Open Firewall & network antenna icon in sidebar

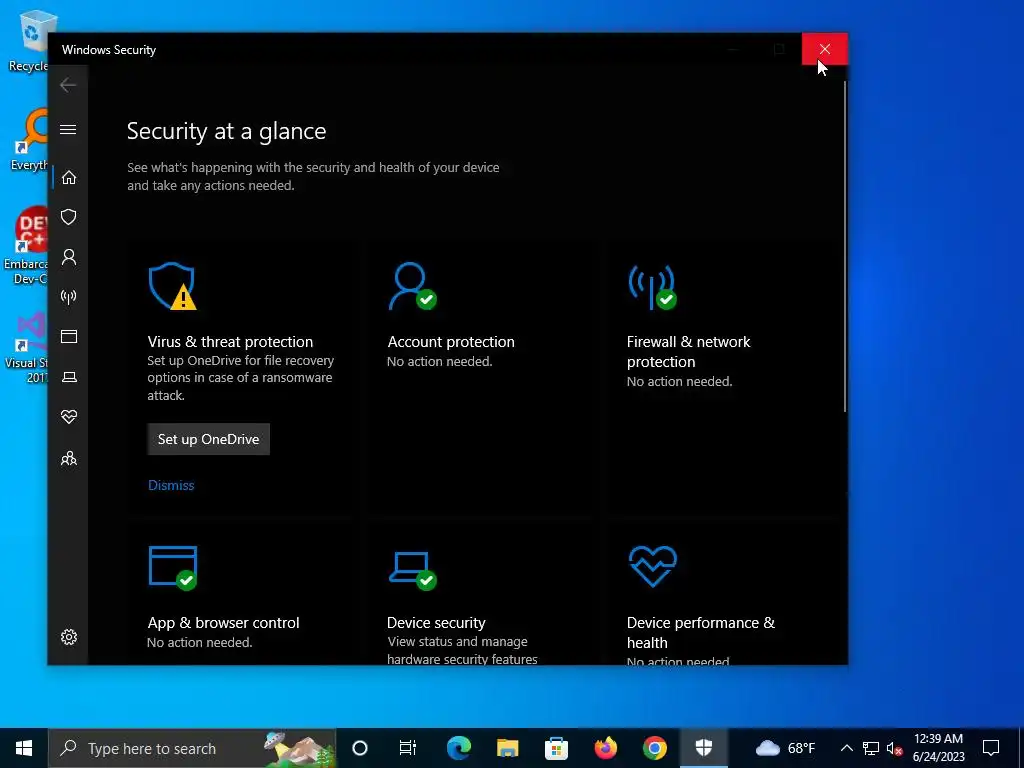69,297
